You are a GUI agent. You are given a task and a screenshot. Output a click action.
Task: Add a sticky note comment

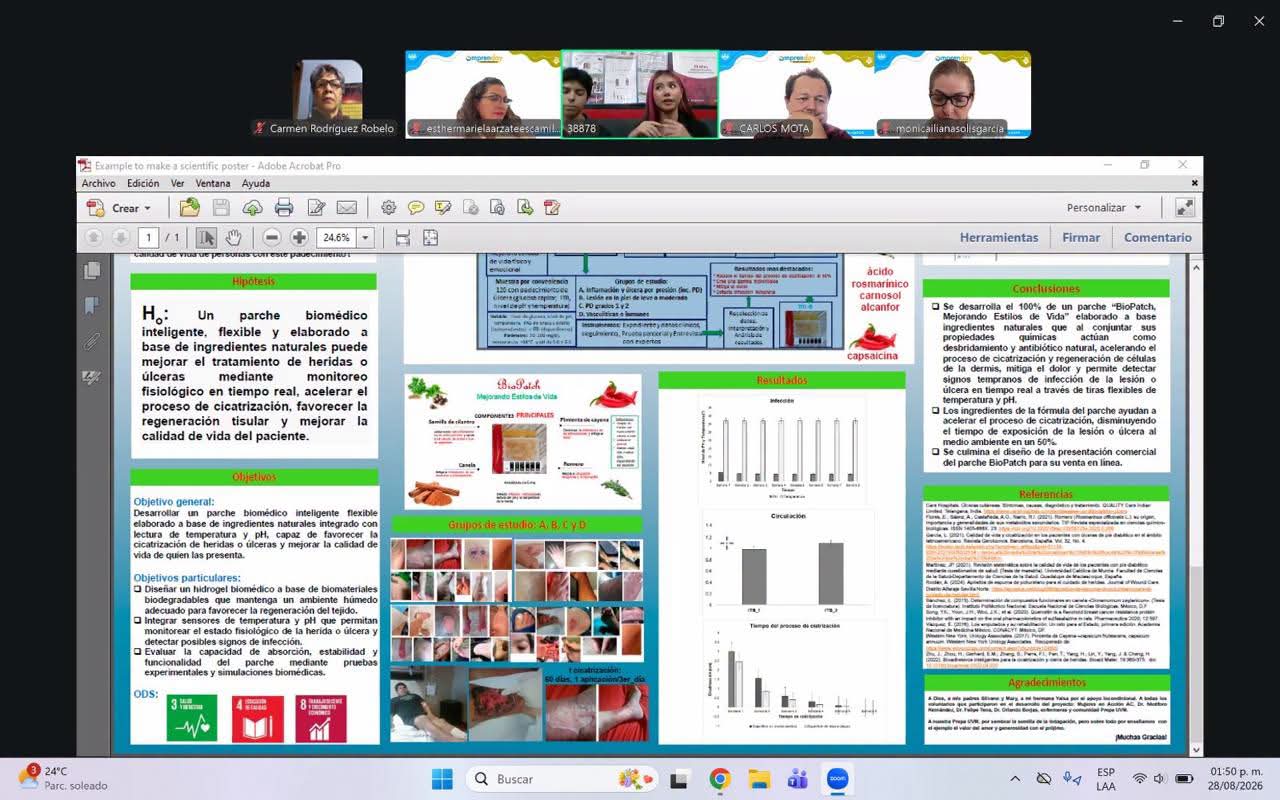click(416, 207)
